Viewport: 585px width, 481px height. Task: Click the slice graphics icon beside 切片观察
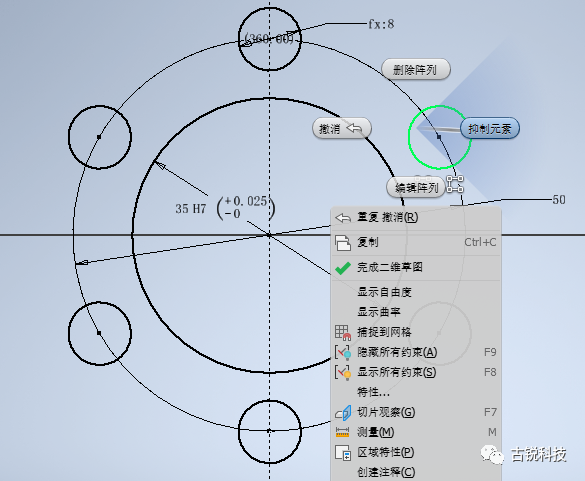pyautogui.click(x=343, y=413)
